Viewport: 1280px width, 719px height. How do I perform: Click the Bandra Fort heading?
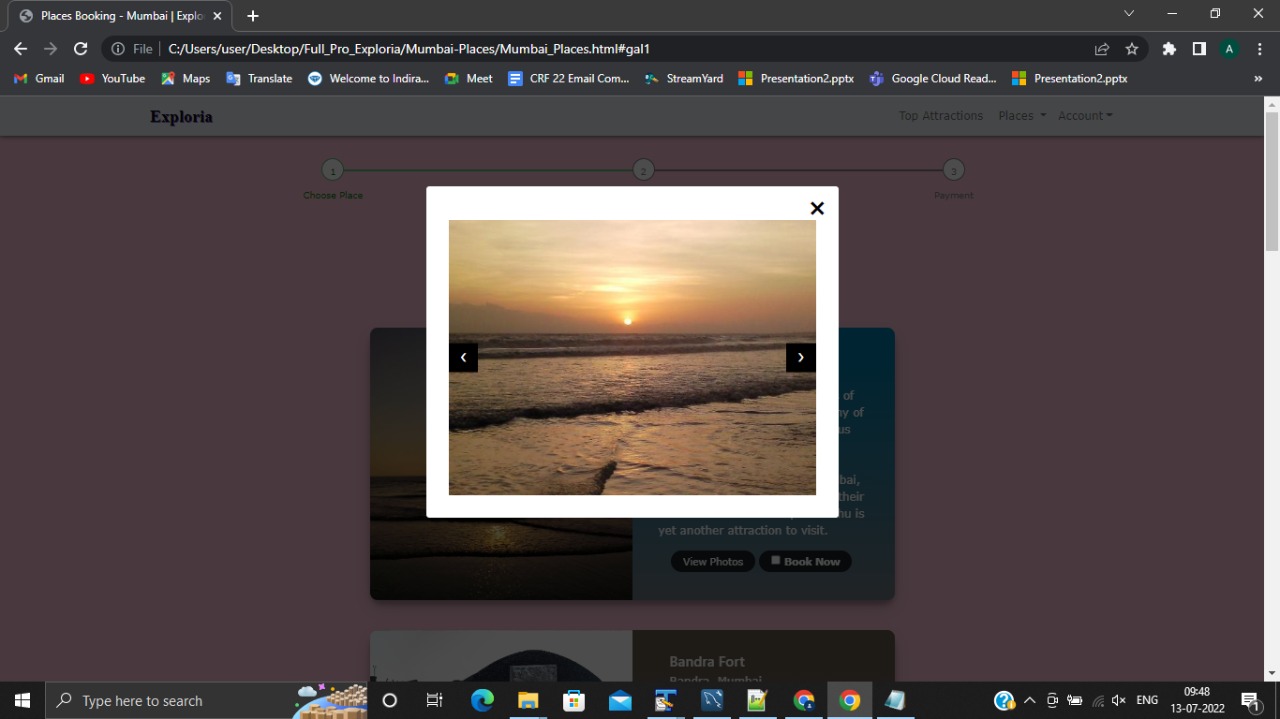[x=707, y=661]
